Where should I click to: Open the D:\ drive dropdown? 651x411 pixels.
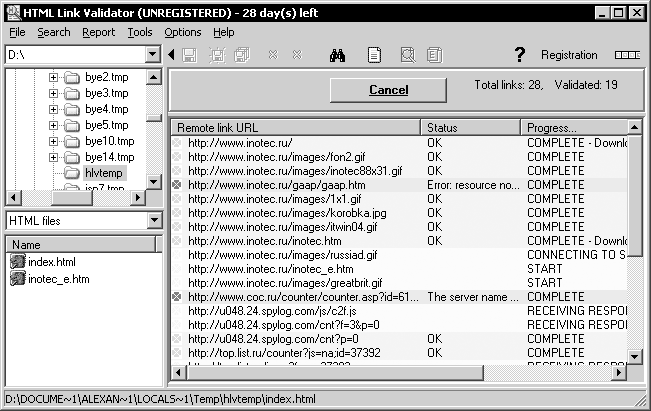[x=152, y=54]
